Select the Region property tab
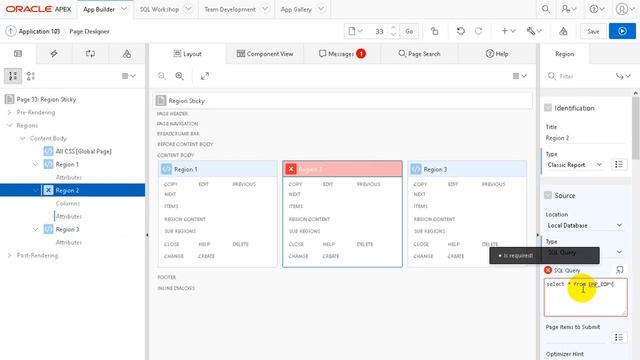 point(564,53)
